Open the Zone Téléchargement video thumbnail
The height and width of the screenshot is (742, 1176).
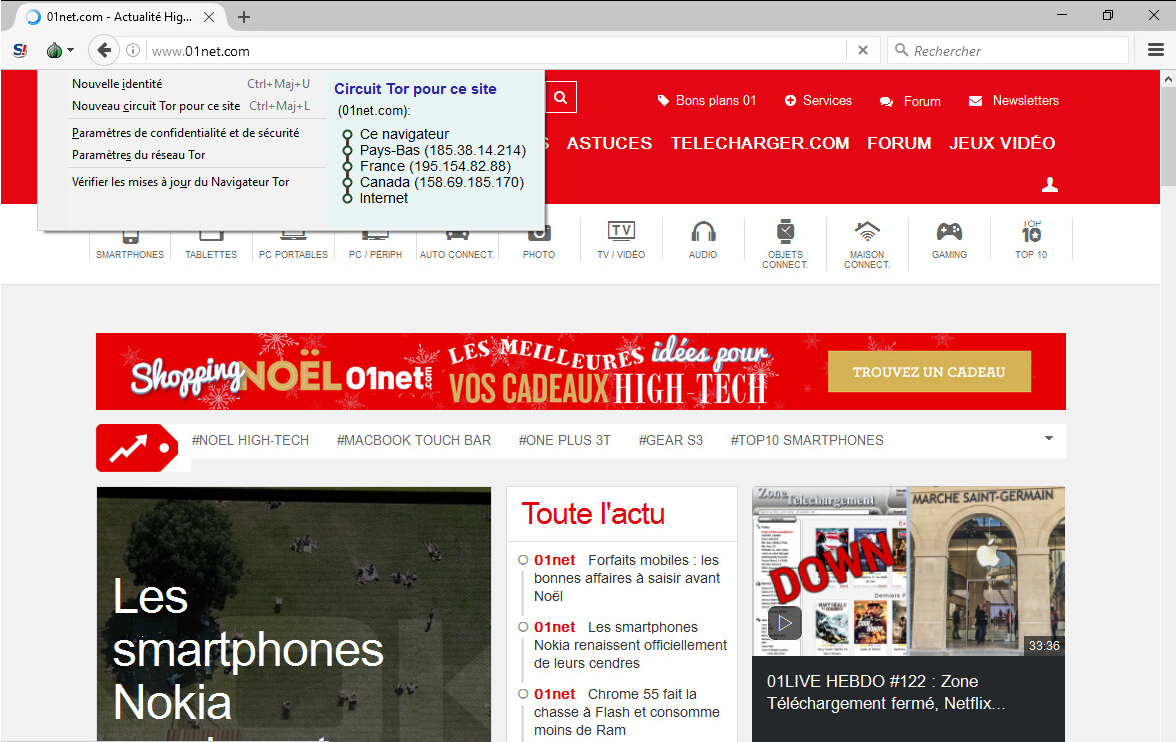(x=908, y=572)
